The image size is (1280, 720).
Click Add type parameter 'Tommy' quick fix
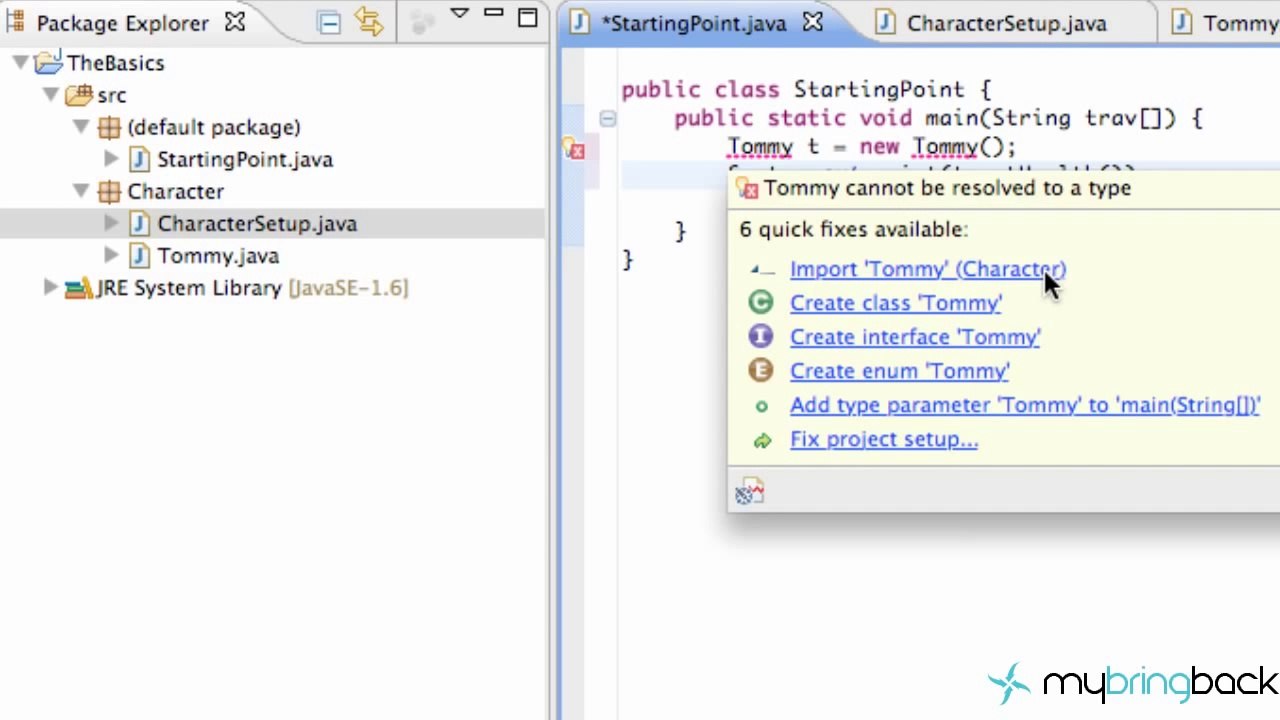pyautogui.click(x=1025, y=405)
